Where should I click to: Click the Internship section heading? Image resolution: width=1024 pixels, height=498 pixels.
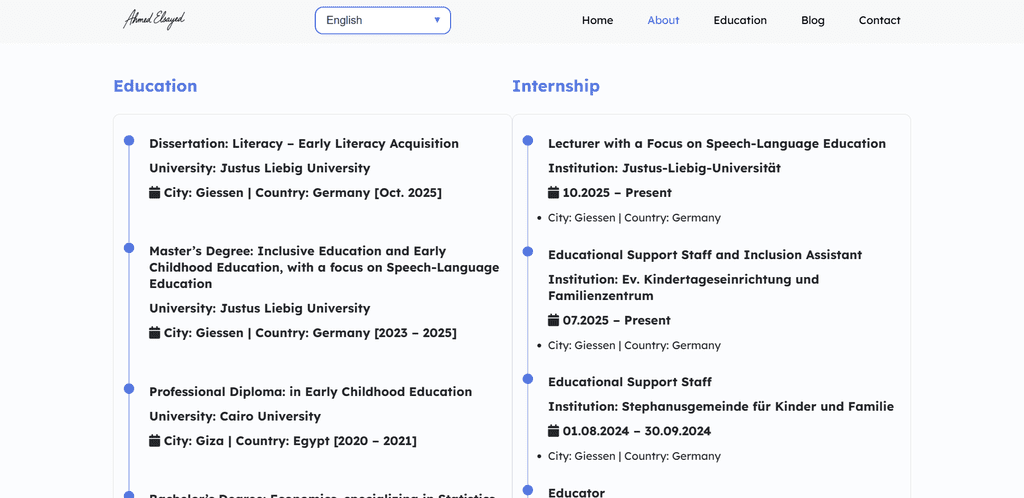556,86
